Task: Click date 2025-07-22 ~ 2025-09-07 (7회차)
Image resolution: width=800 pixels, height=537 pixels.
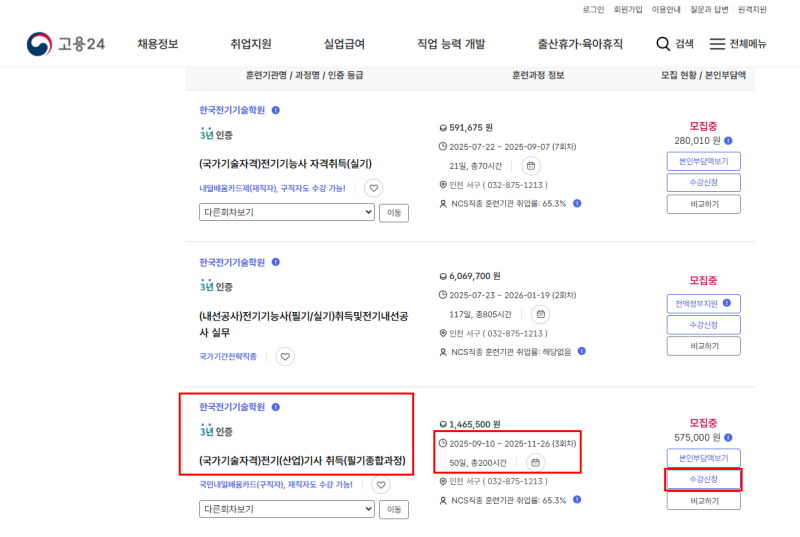Action: 513,147
